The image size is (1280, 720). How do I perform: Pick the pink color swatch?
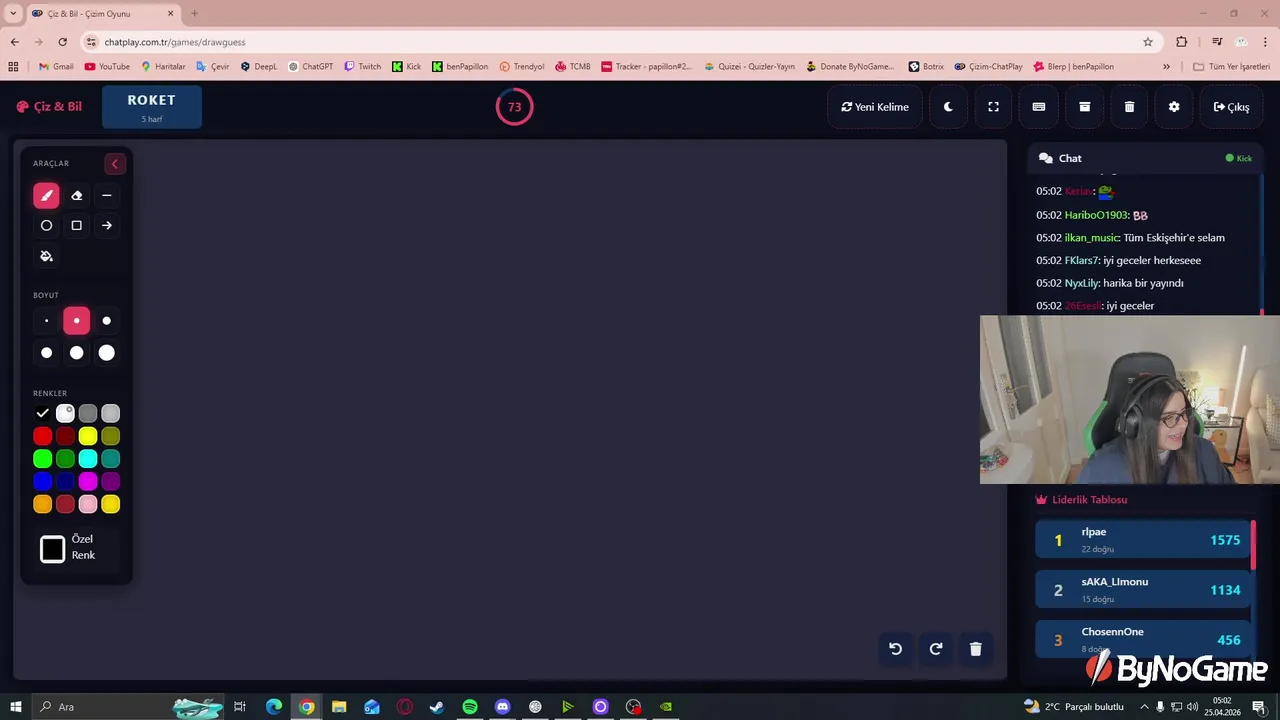(88, 505)
